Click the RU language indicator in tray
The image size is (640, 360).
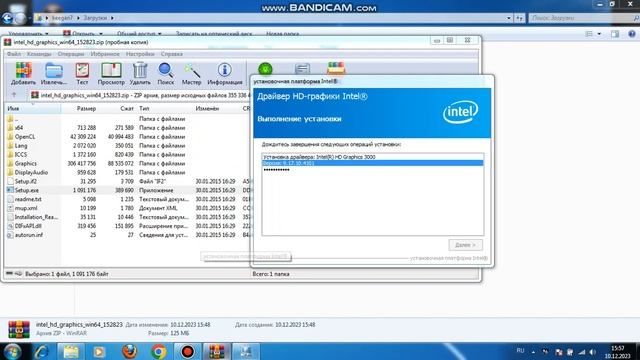520,351
